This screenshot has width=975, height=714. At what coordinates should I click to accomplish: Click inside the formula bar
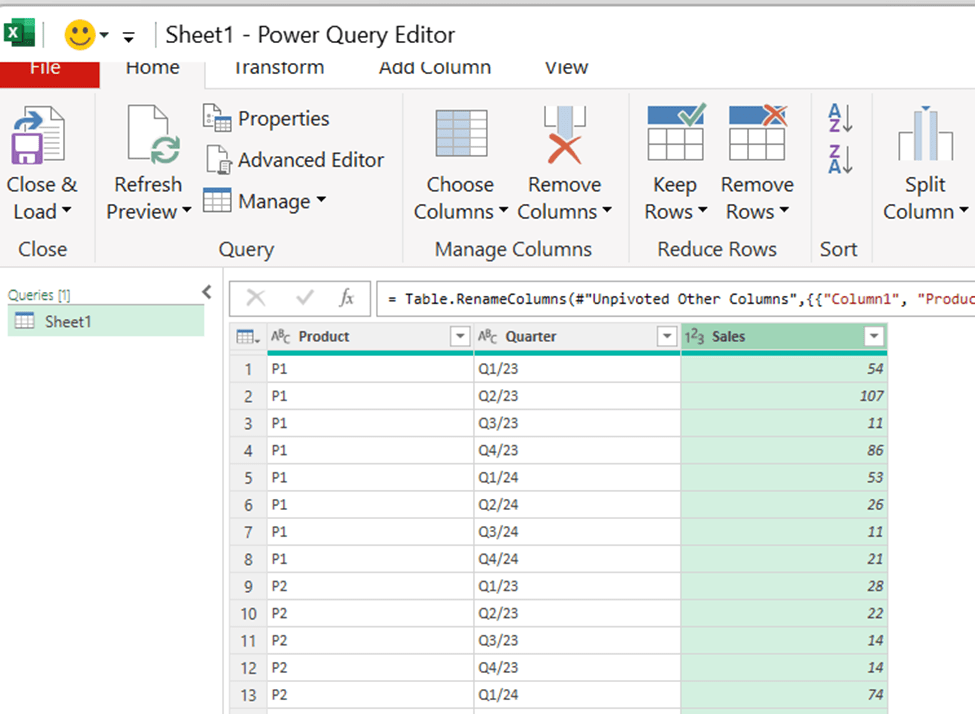pyautogui.click(x=680, y=299)
